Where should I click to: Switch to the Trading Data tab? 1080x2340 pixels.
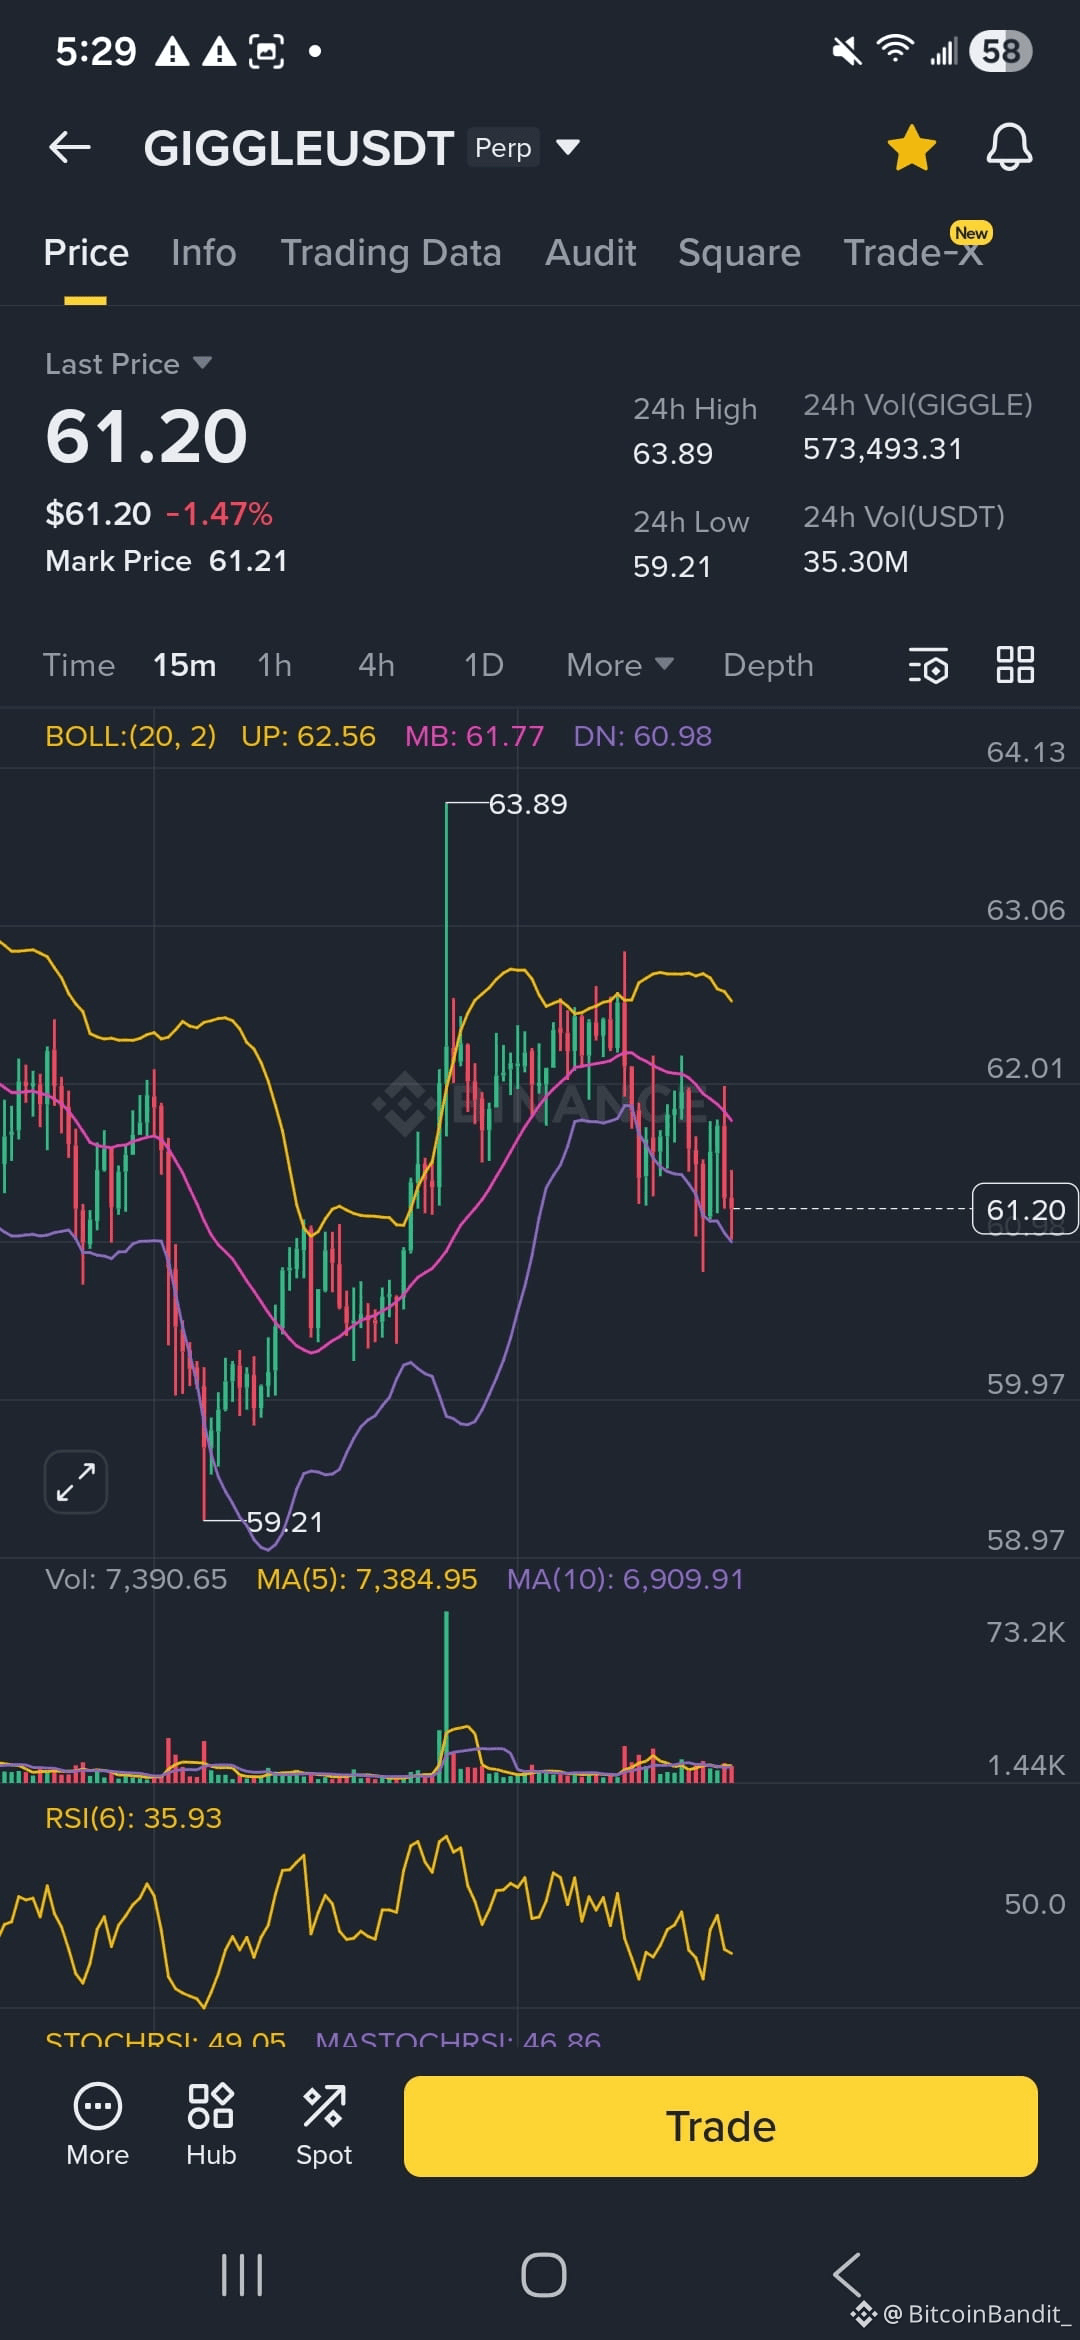point(391,252)
